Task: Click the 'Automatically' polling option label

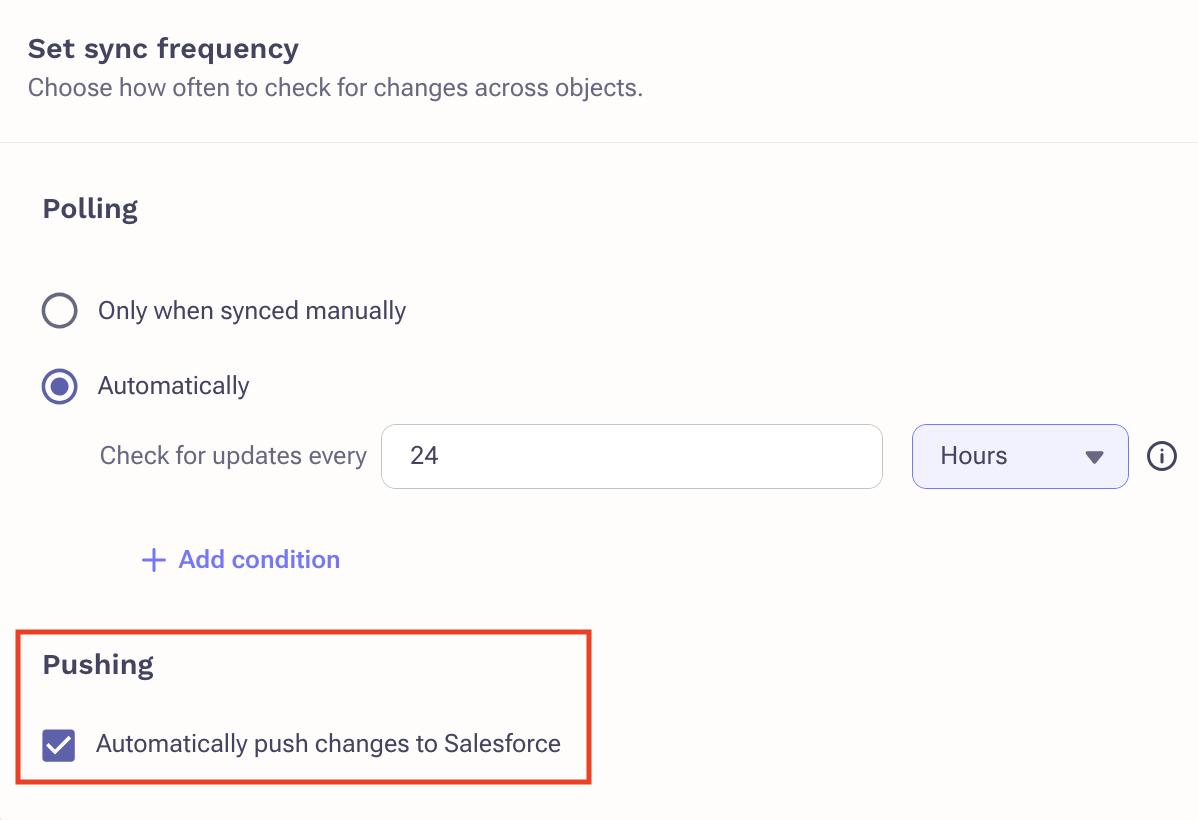Action: pyautogui.click(x=173, y=386)
